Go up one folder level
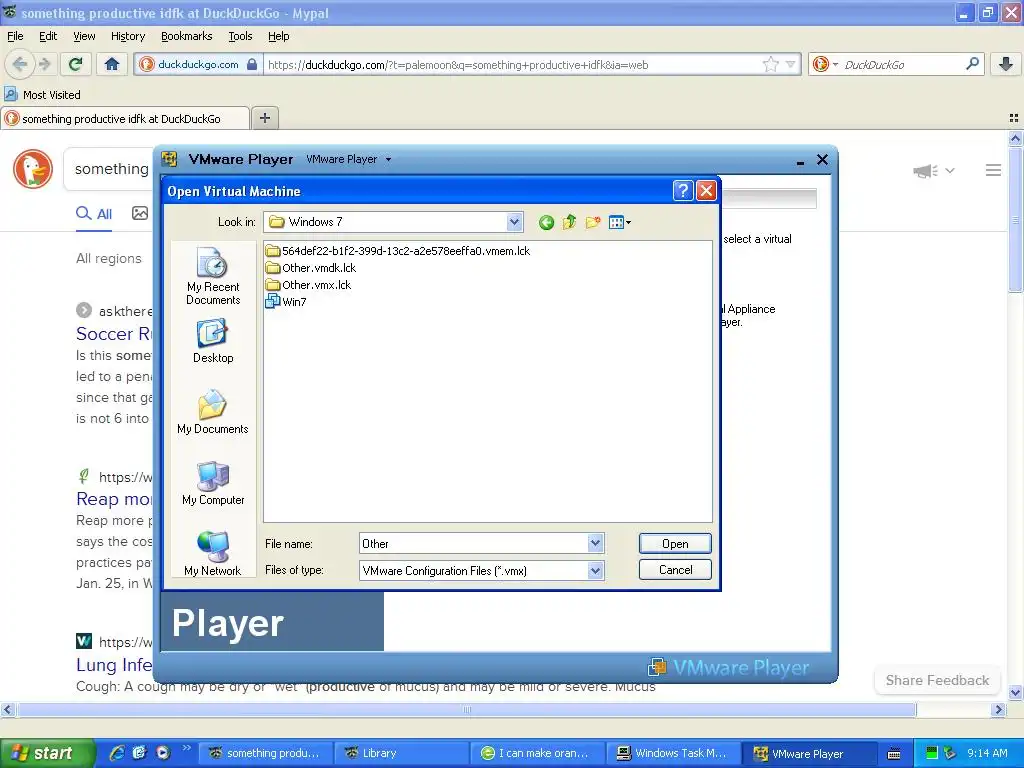This screenshot has height=768, width=1024. [569, 223]
